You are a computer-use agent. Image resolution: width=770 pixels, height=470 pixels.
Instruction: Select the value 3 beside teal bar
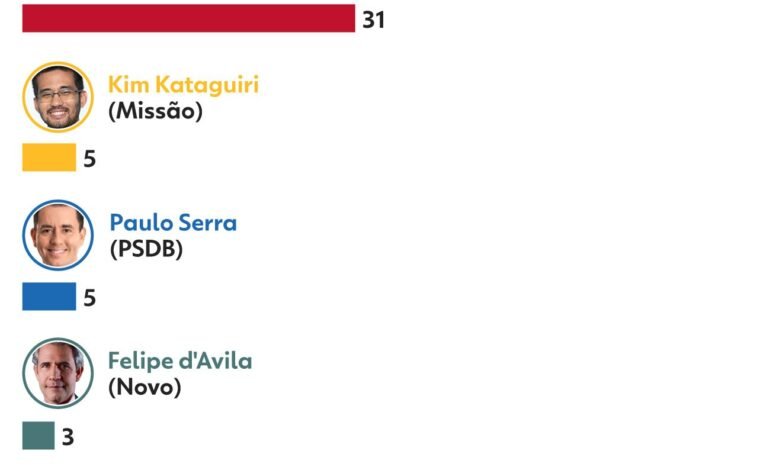click(x=68, y=436)
